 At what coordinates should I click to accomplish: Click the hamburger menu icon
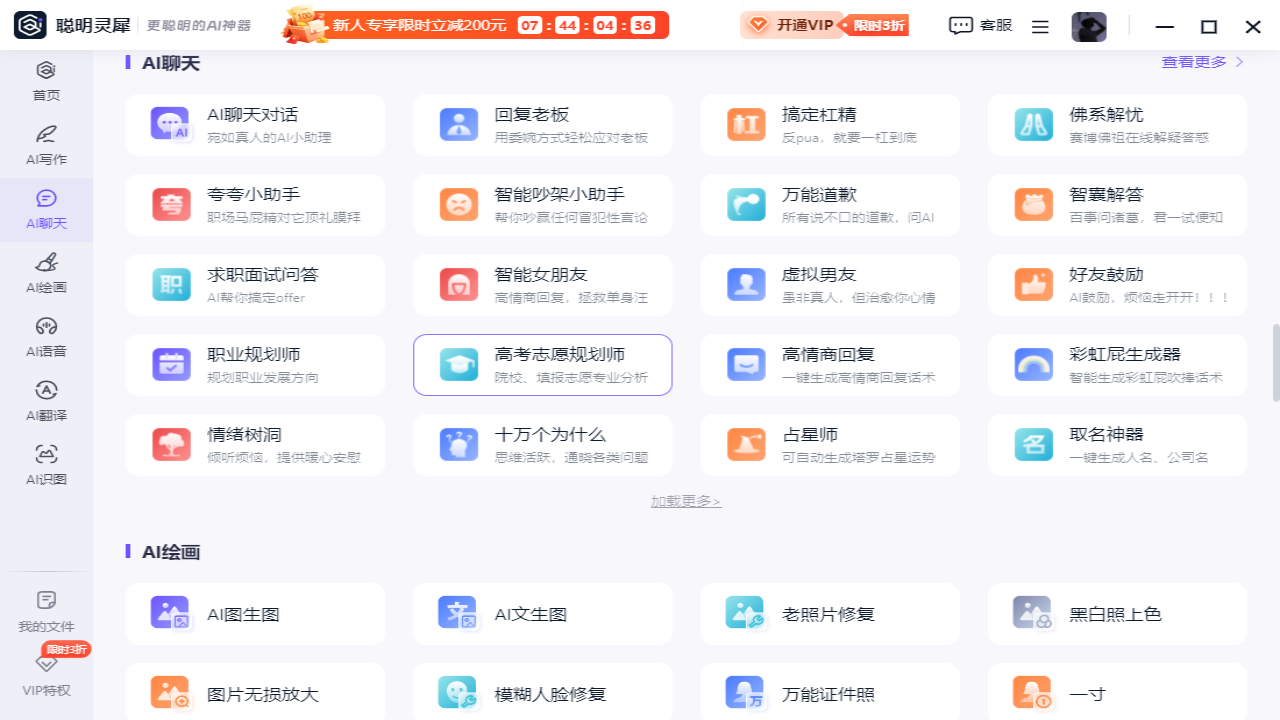1040,27
